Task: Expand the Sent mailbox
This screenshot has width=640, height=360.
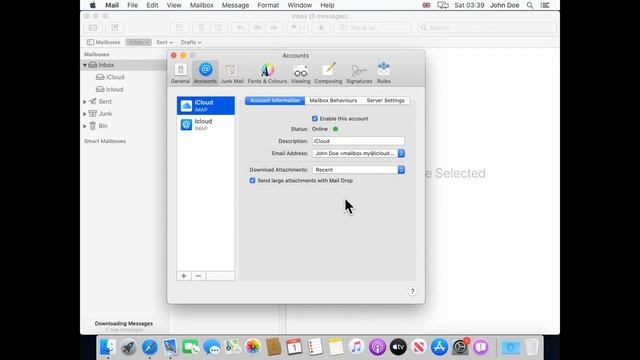Action: (x=85, y=101)
